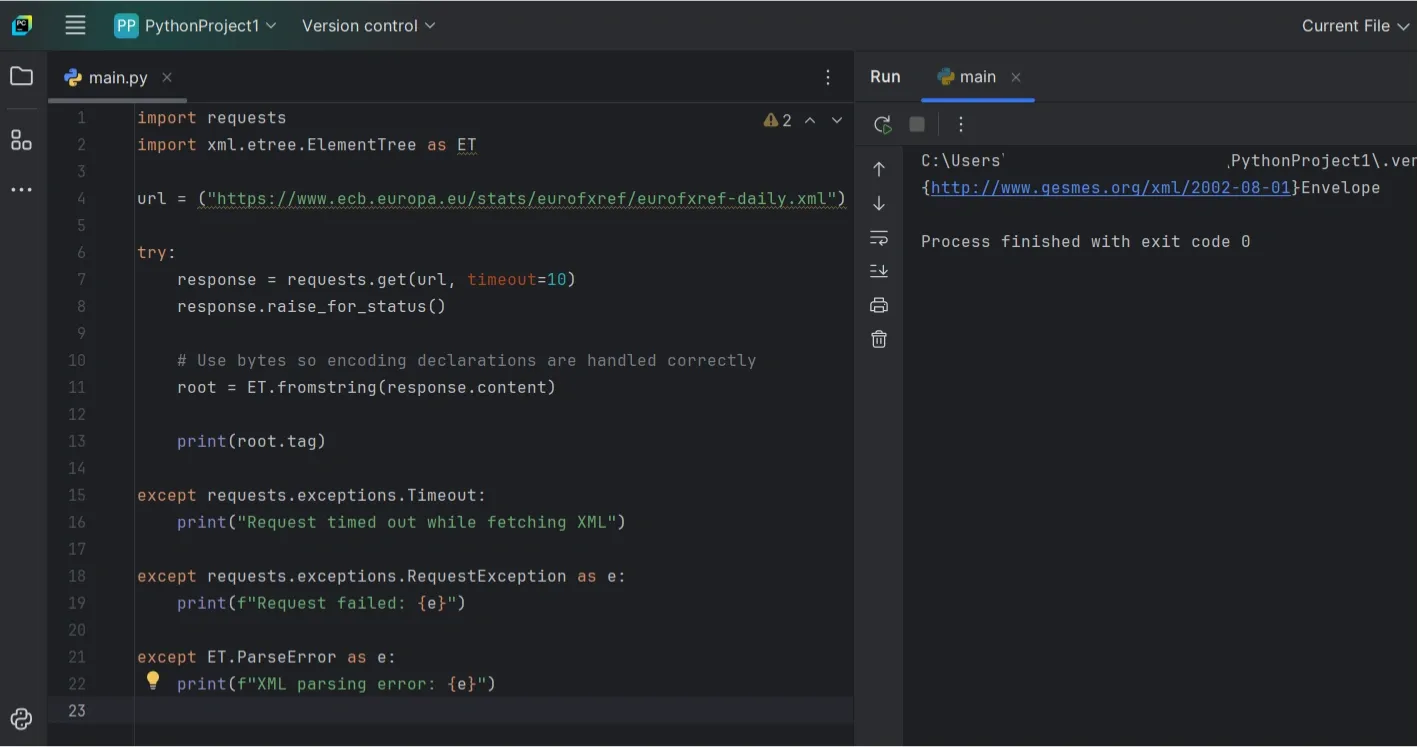Toggle soft-wrap in the Run console
Screen dimensions: 1418x747
(878, 237)
